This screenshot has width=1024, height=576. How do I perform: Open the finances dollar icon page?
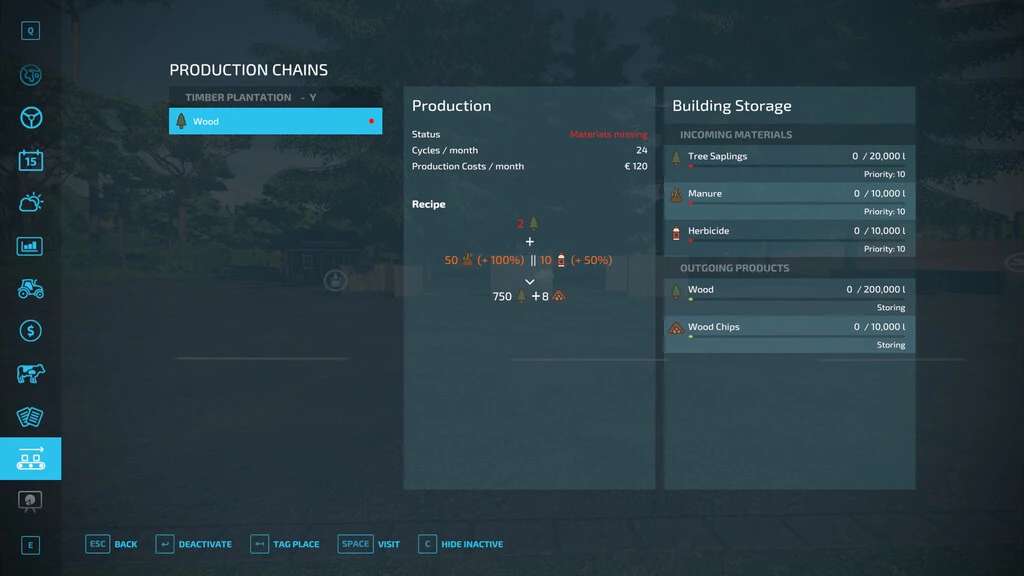31,331
